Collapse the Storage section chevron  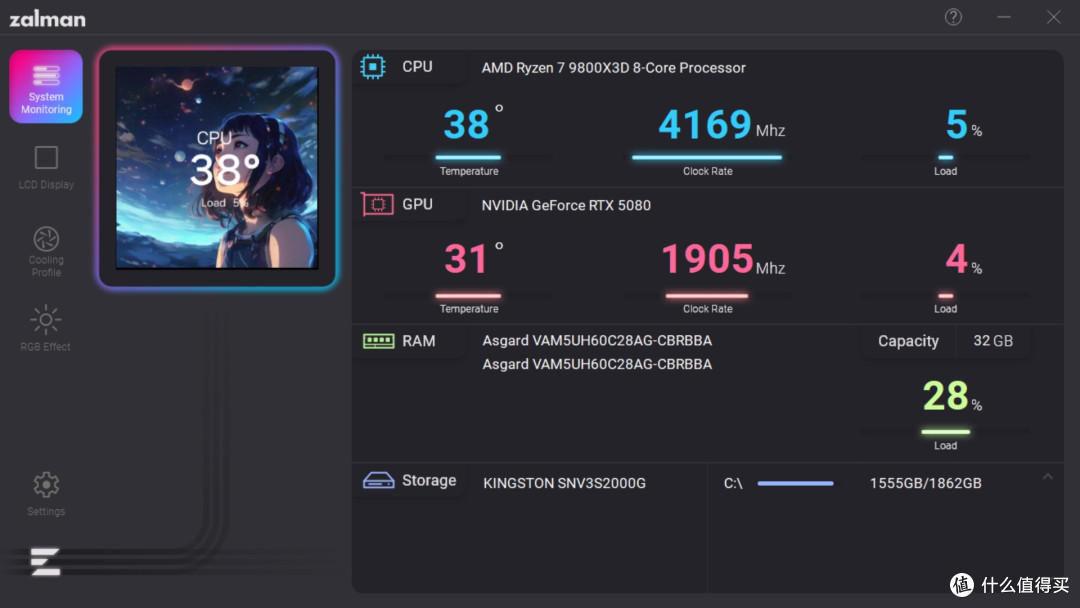click(x=1048, y=476)
